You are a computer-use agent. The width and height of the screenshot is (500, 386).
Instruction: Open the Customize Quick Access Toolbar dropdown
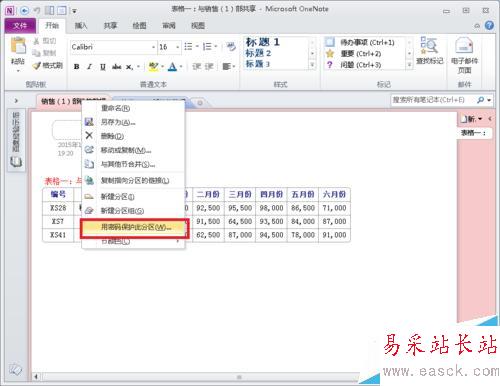[74, 11]
